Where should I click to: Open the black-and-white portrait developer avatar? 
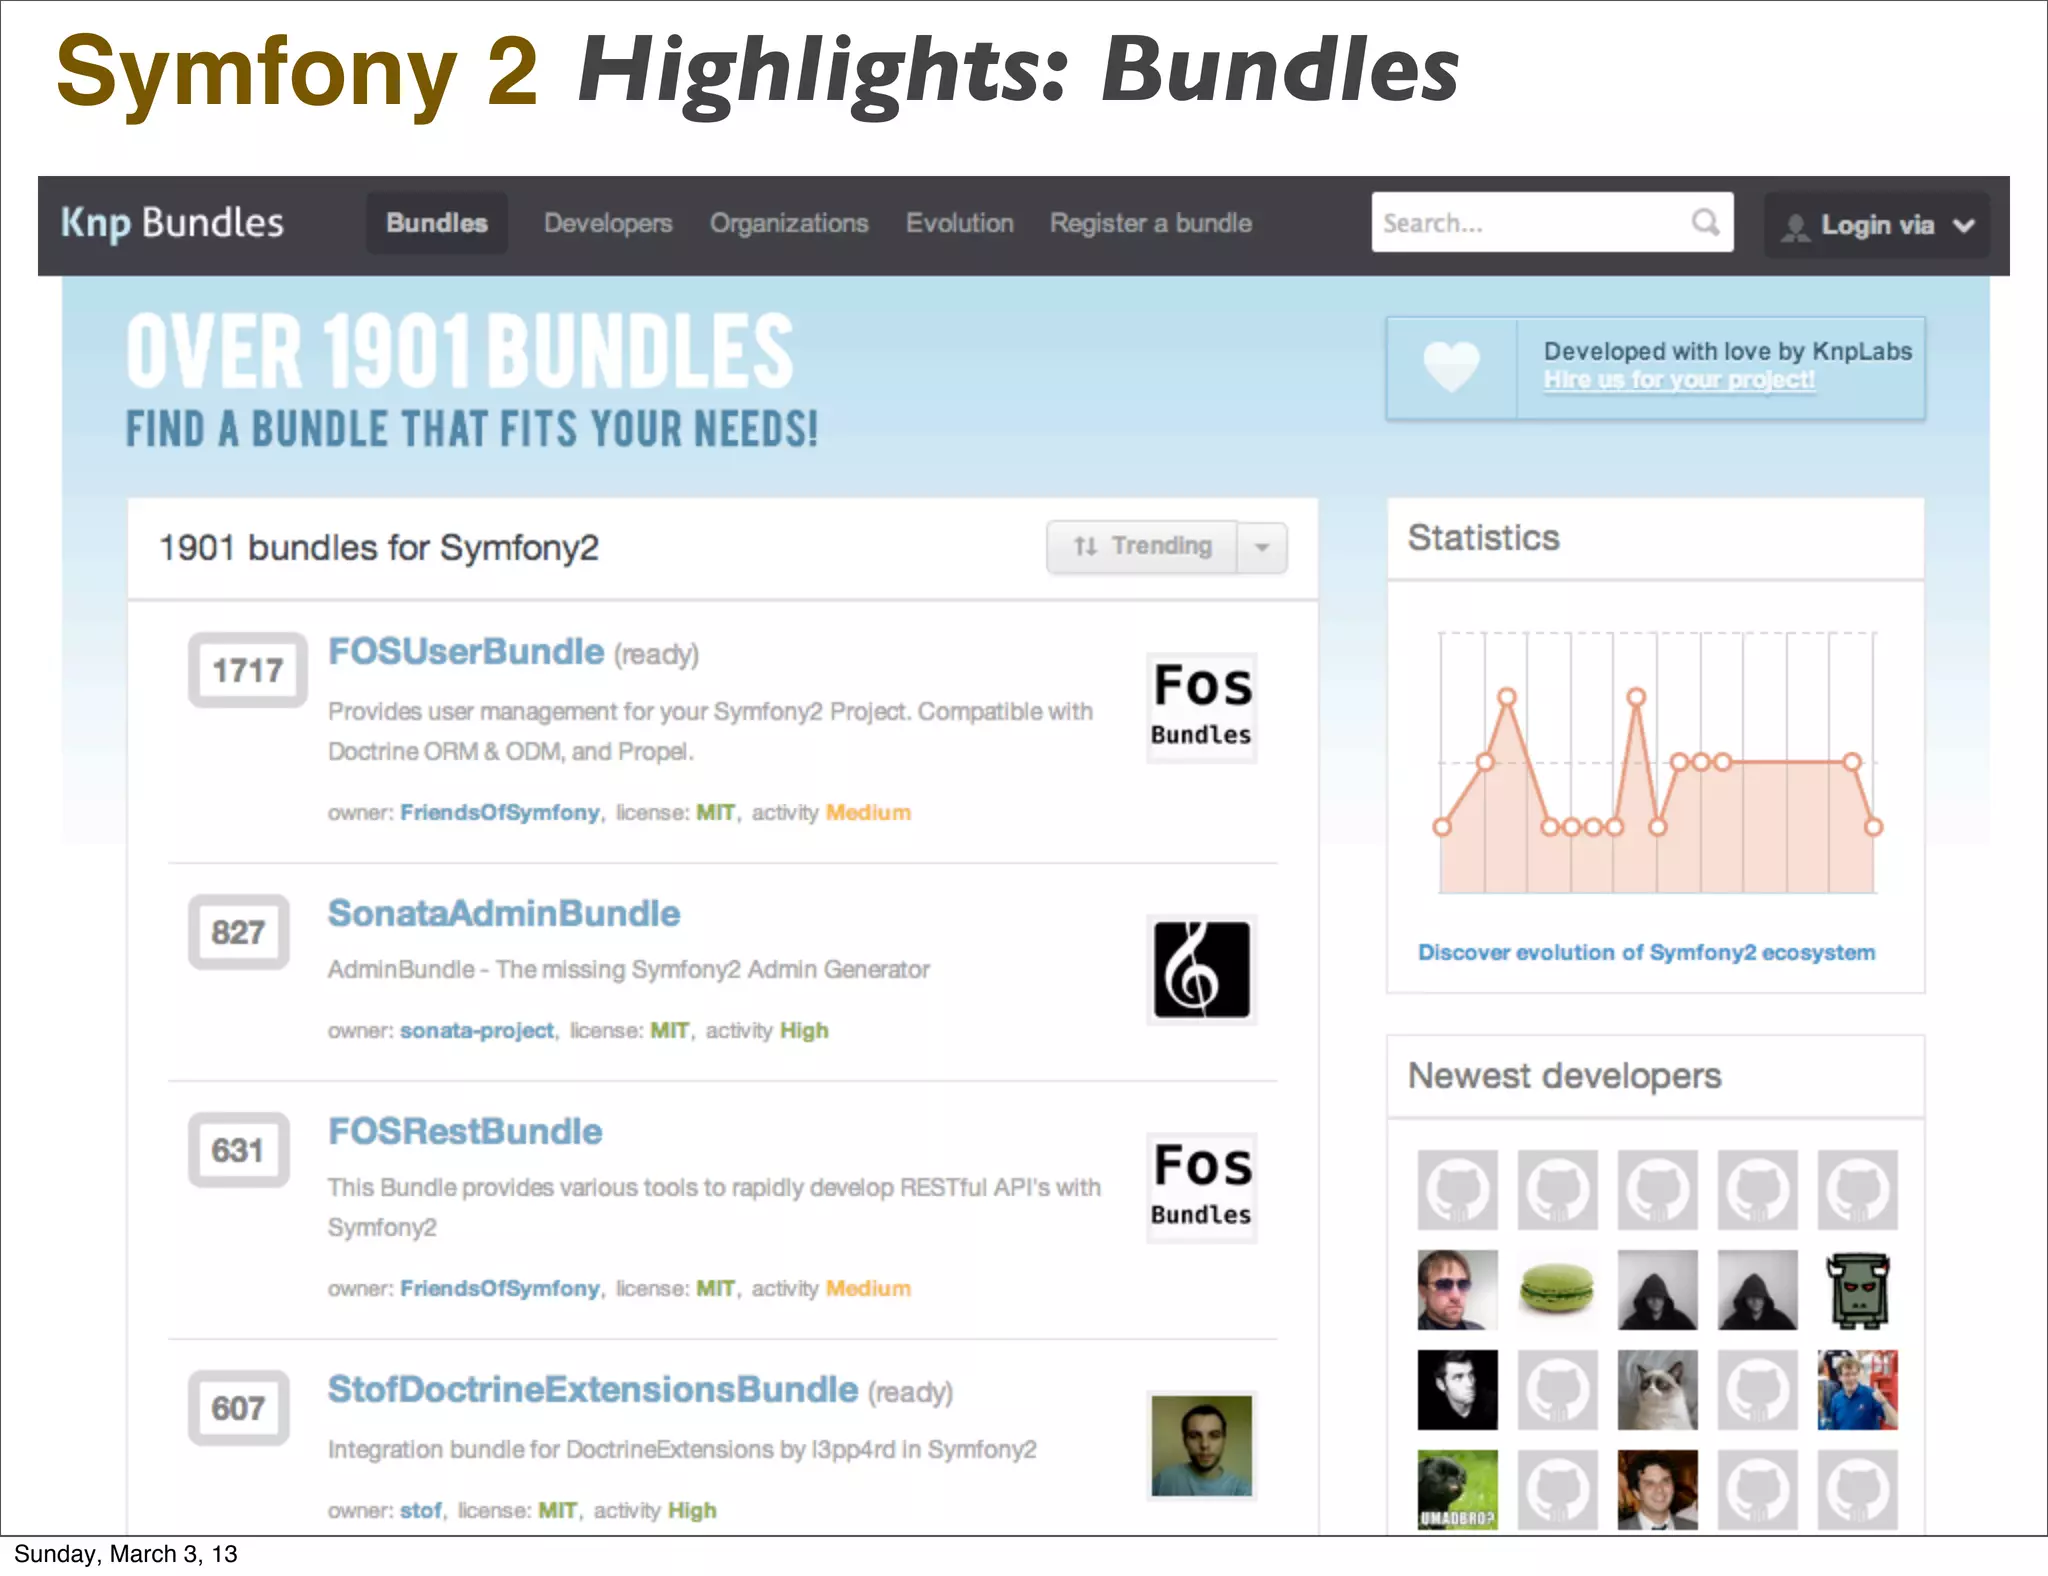point(1457,1389)
